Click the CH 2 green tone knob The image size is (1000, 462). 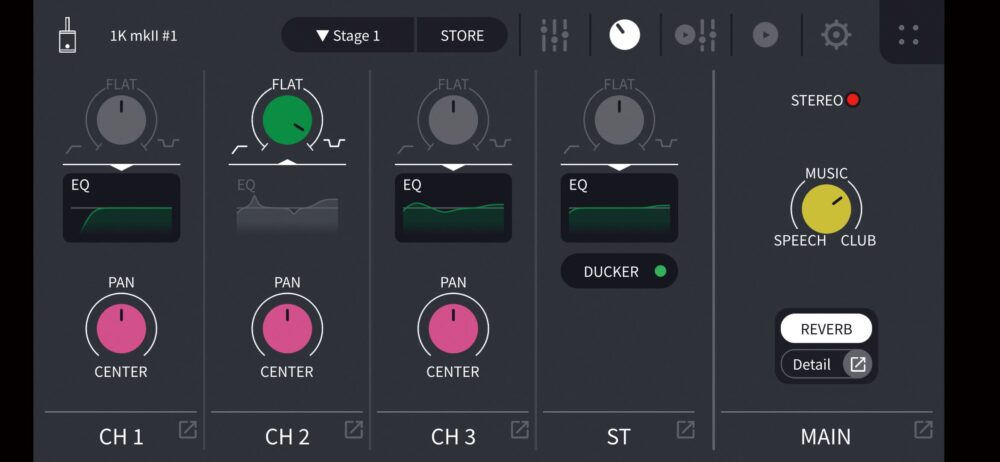point(287,121)
